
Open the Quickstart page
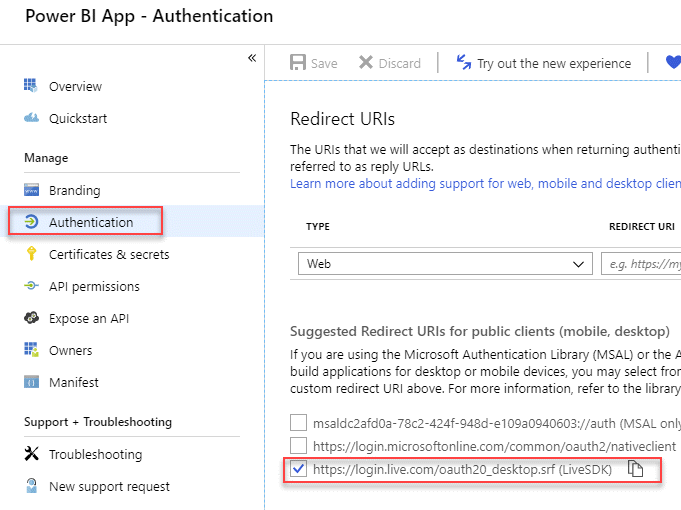[x=78, y=119]
